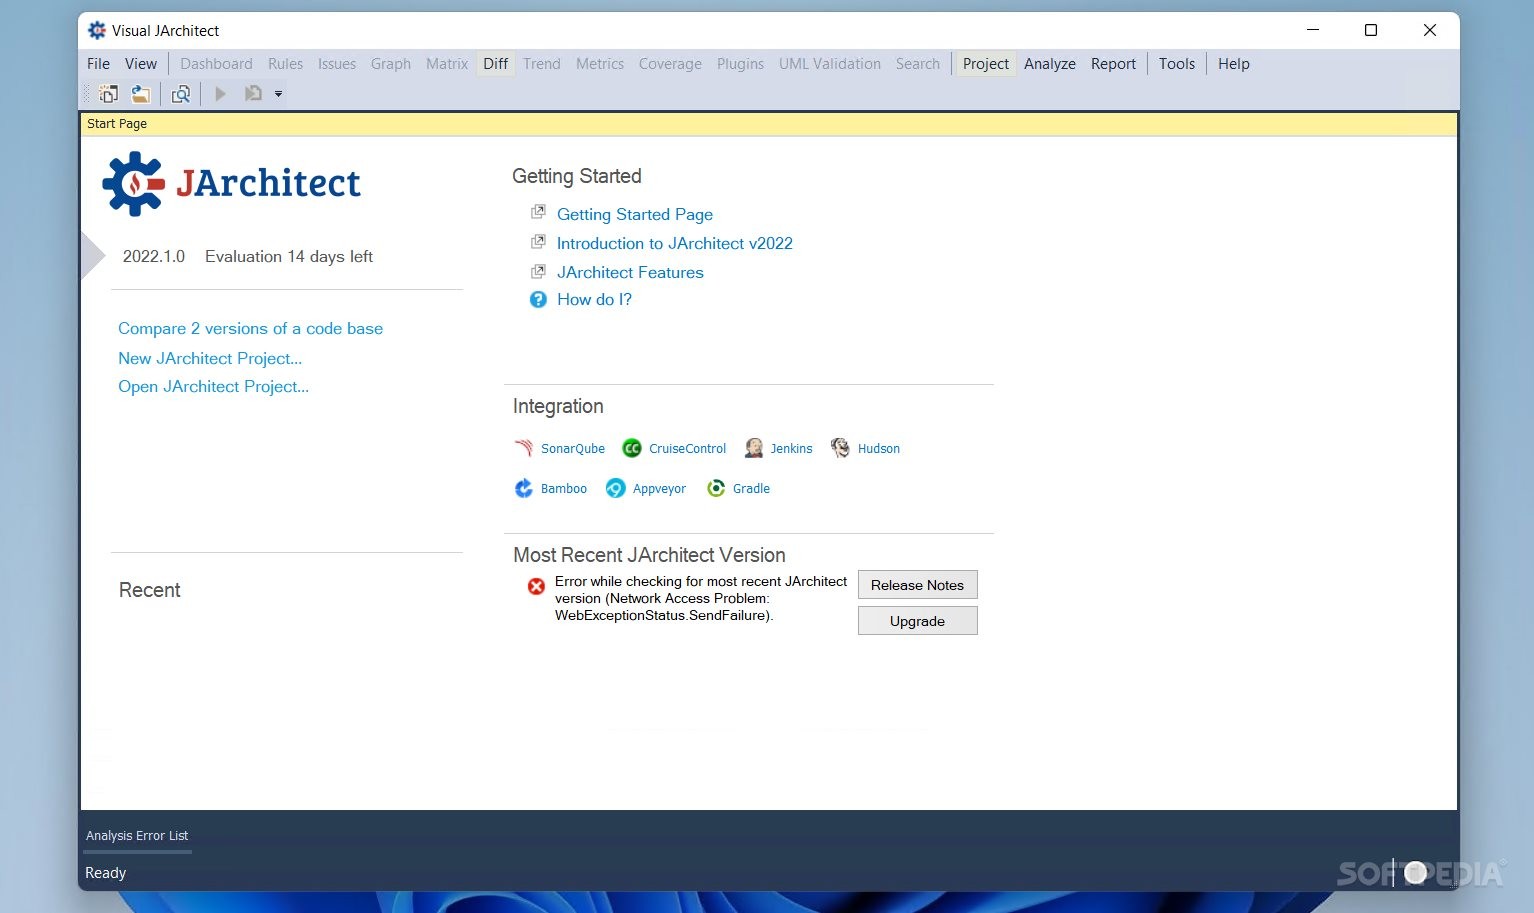Click Compare 2 versions of a code base
Screen dimensions: 1534x913
[x=250, y=328]
